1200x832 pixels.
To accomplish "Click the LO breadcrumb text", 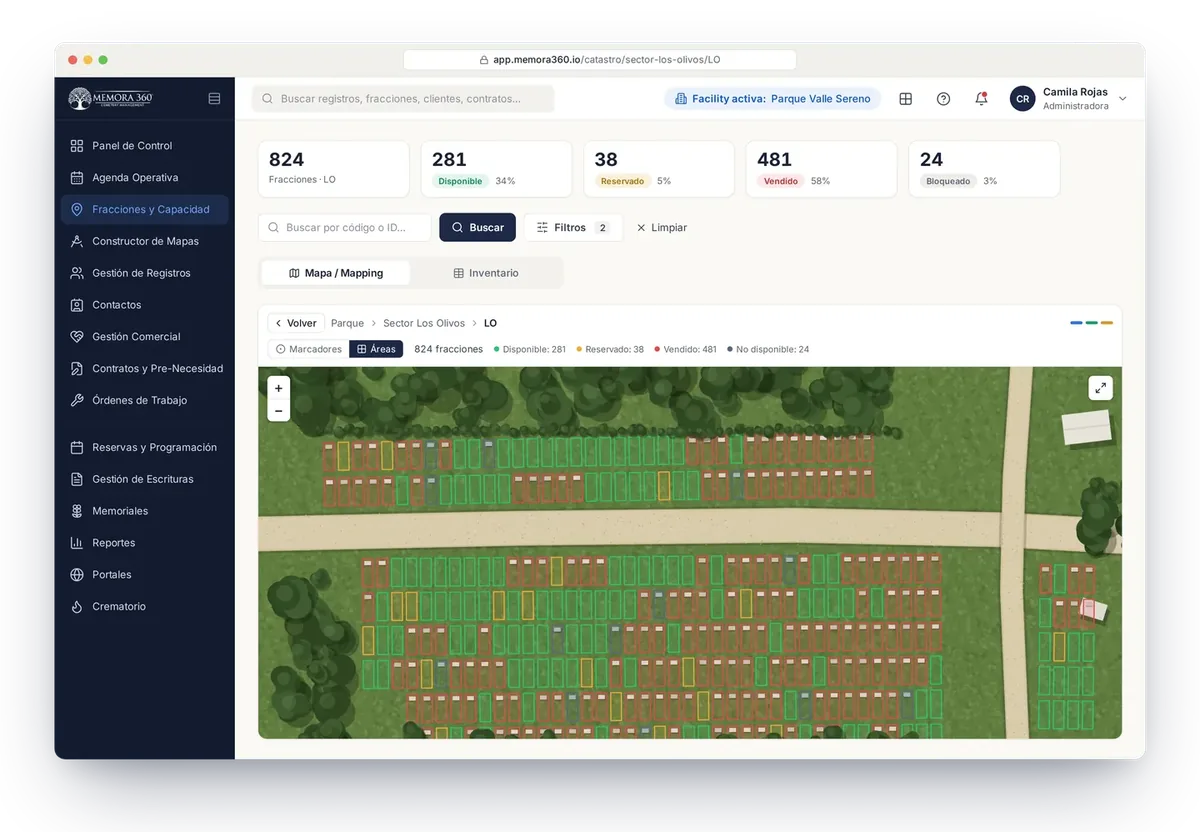I will [x=490, y=323].
